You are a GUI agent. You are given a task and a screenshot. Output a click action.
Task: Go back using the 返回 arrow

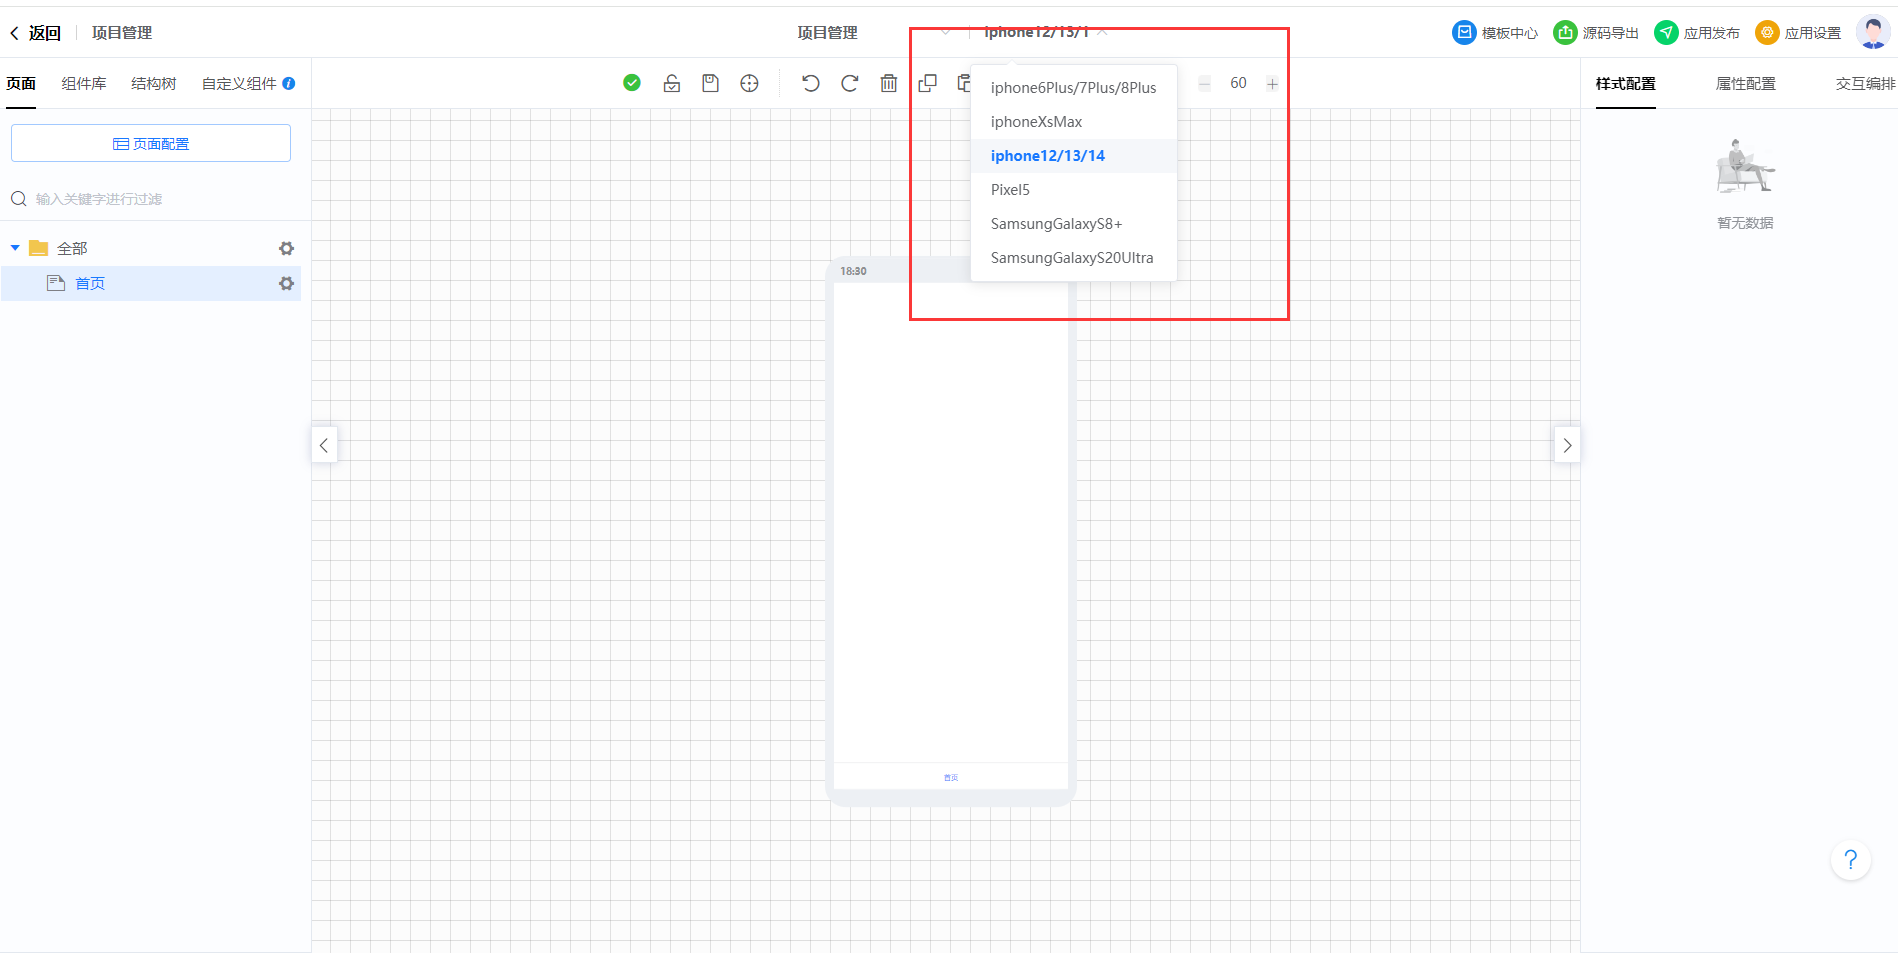[35, 33]
